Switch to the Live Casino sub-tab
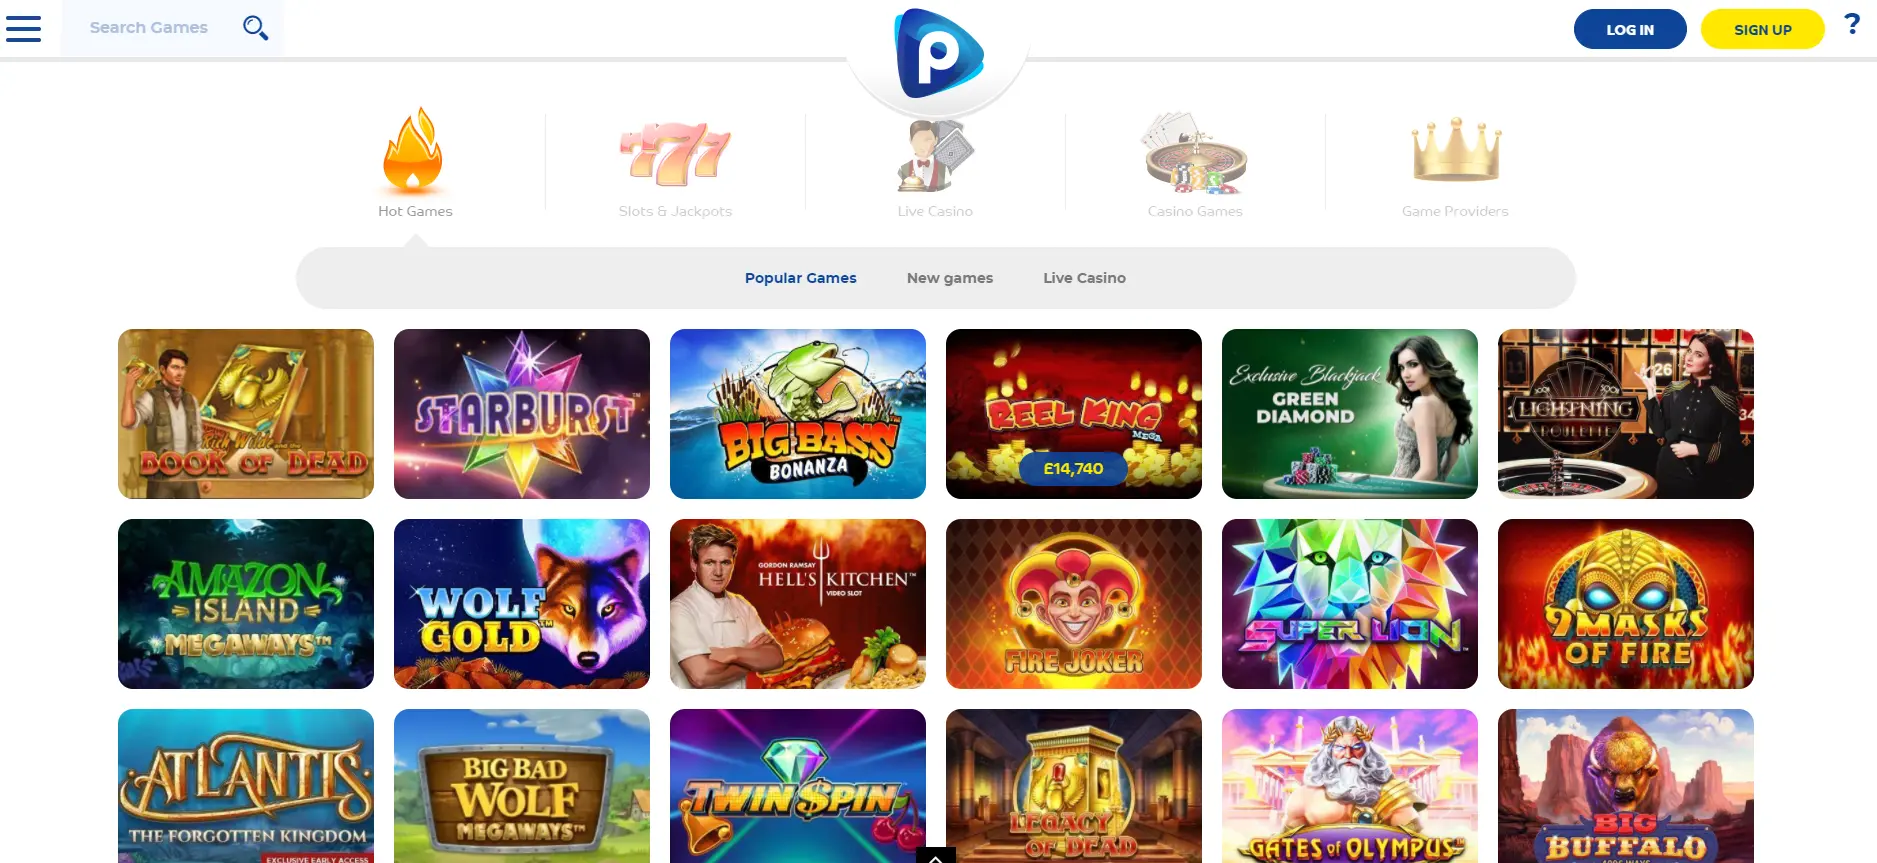1877x863 pixels. point(1084,278)
